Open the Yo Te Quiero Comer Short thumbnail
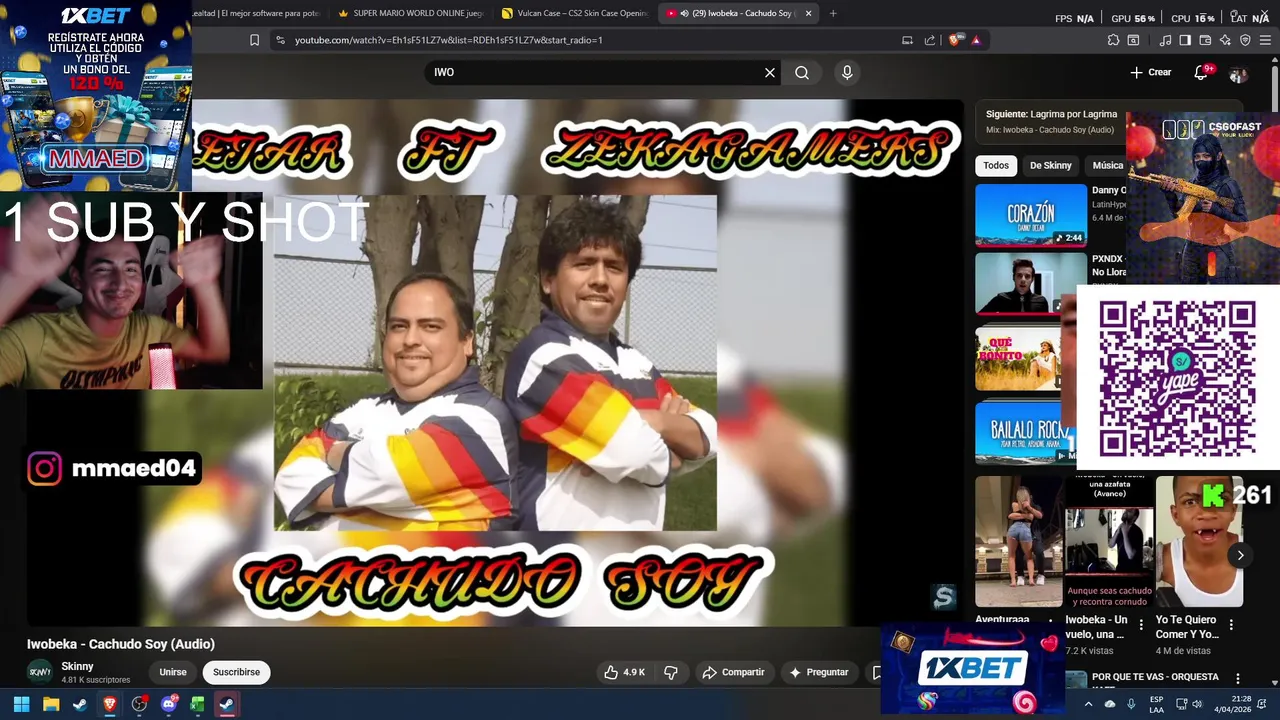 point(1199,541)
